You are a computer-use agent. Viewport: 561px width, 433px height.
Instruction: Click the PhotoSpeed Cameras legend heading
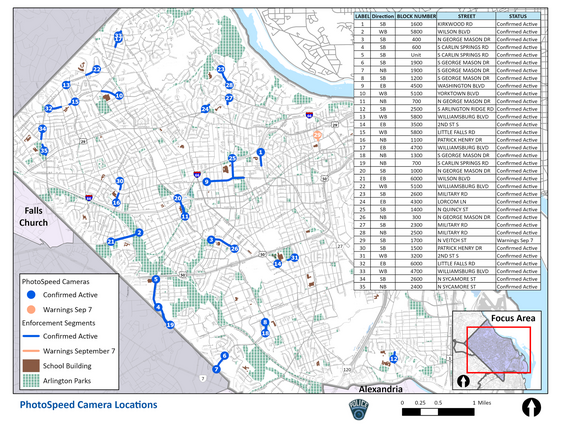click(55, 282)
